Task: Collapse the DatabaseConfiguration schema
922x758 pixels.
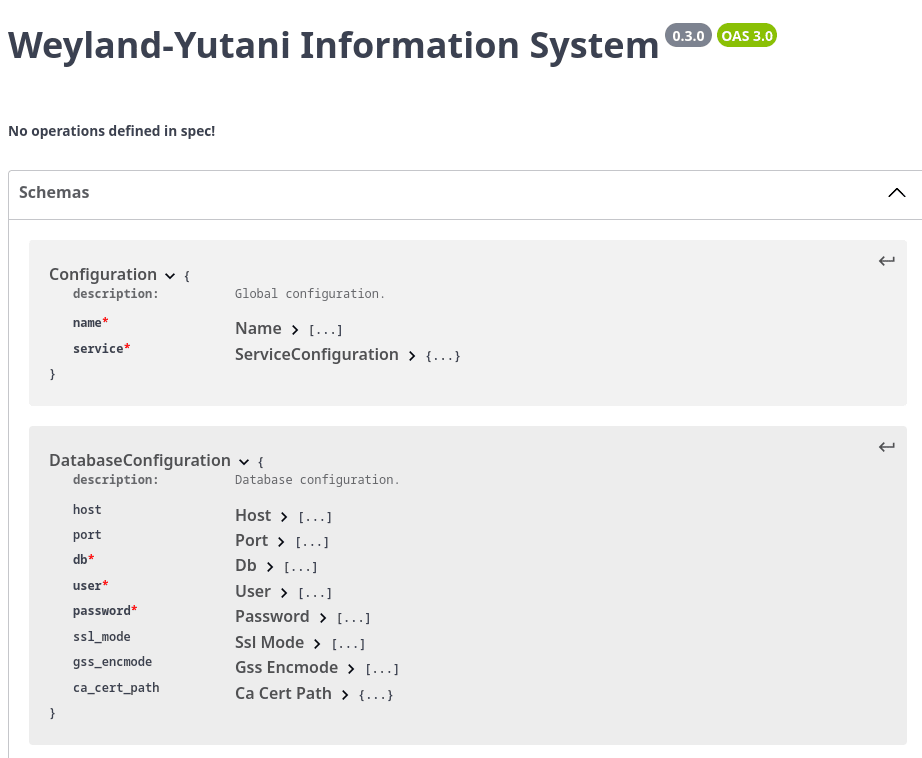Action: pos(244,461)
